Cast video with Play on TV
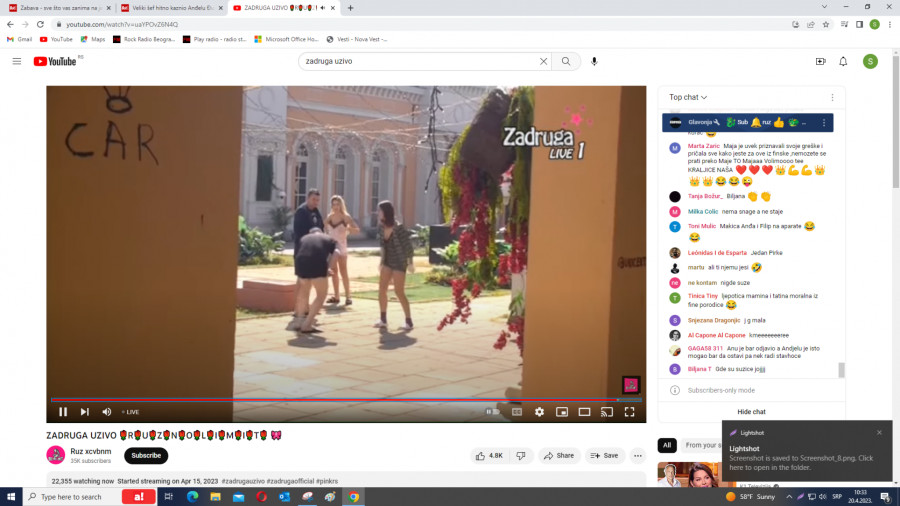The width and height of the screenshot is (900, 506). pyautogui.click(x=606, y=411)
